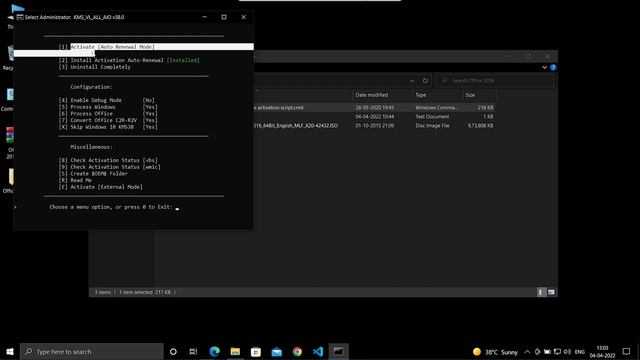Click the Create $OEM$ Folder line

click(x=93, y=173)
